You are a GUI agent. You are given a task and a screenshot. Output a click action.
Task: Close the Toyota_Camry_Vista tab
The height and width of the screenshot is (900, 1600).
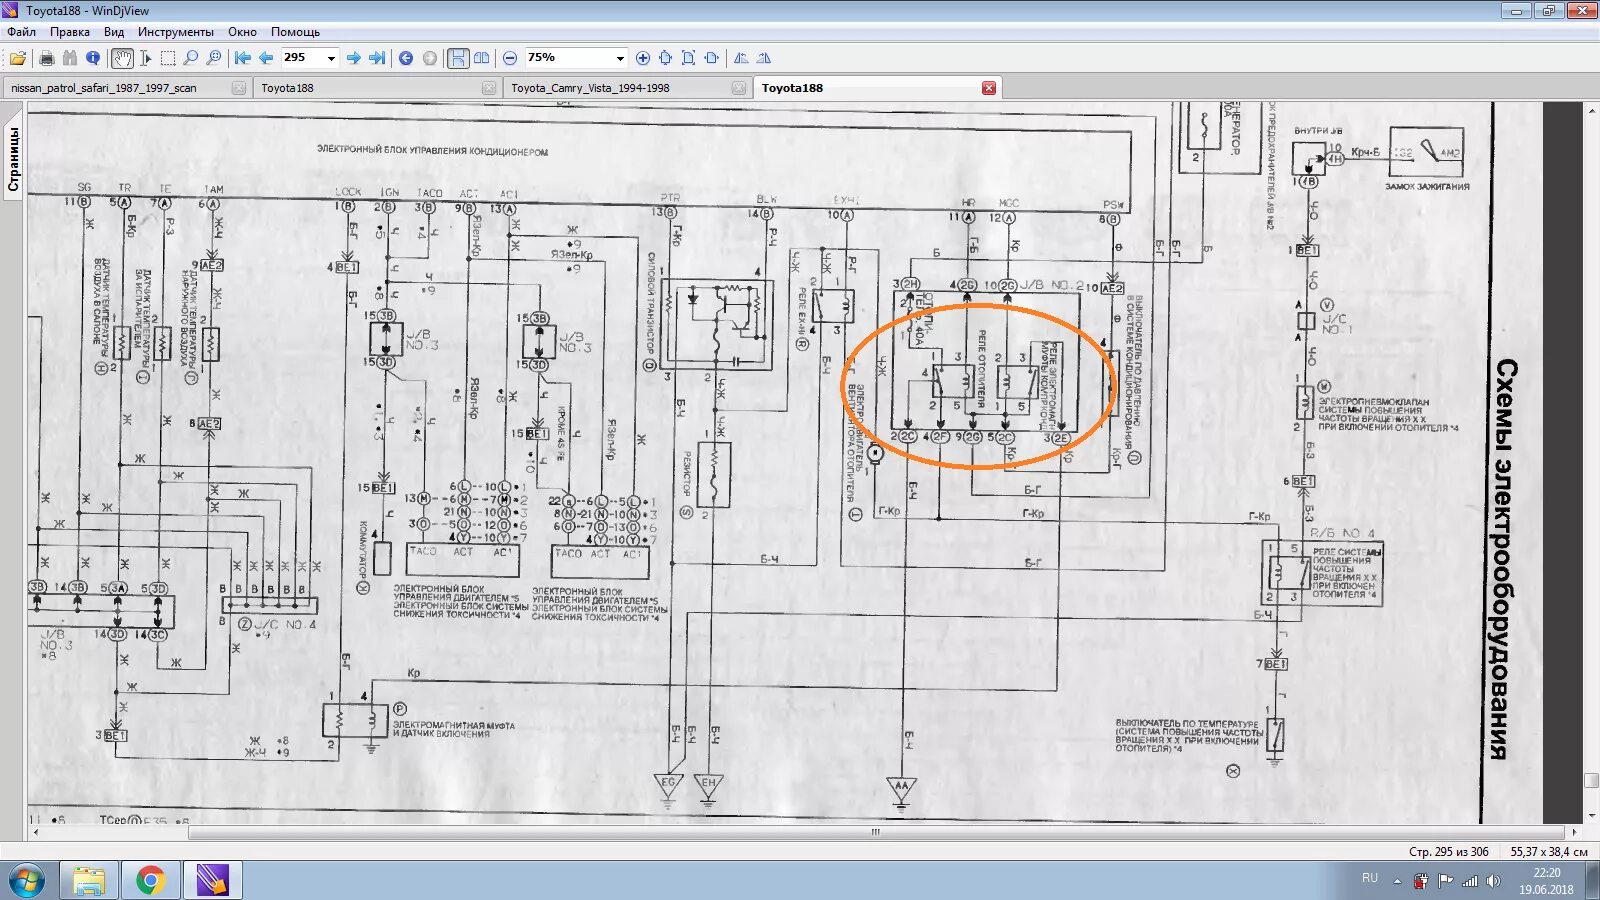tap(739, 88)
